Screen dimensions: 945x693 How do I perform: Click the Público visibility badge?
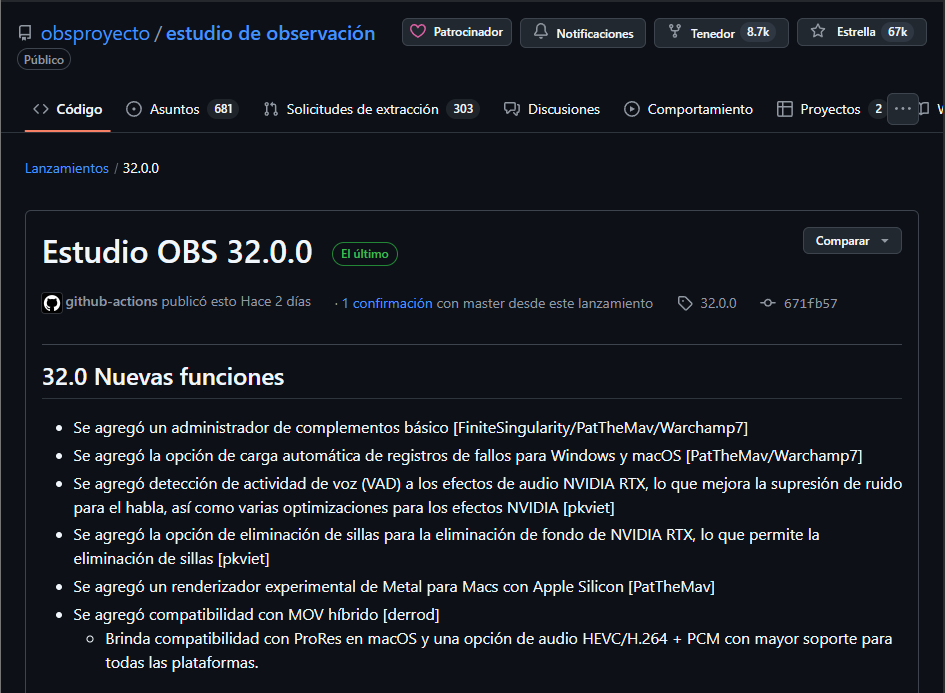click(x=44, y=60)
